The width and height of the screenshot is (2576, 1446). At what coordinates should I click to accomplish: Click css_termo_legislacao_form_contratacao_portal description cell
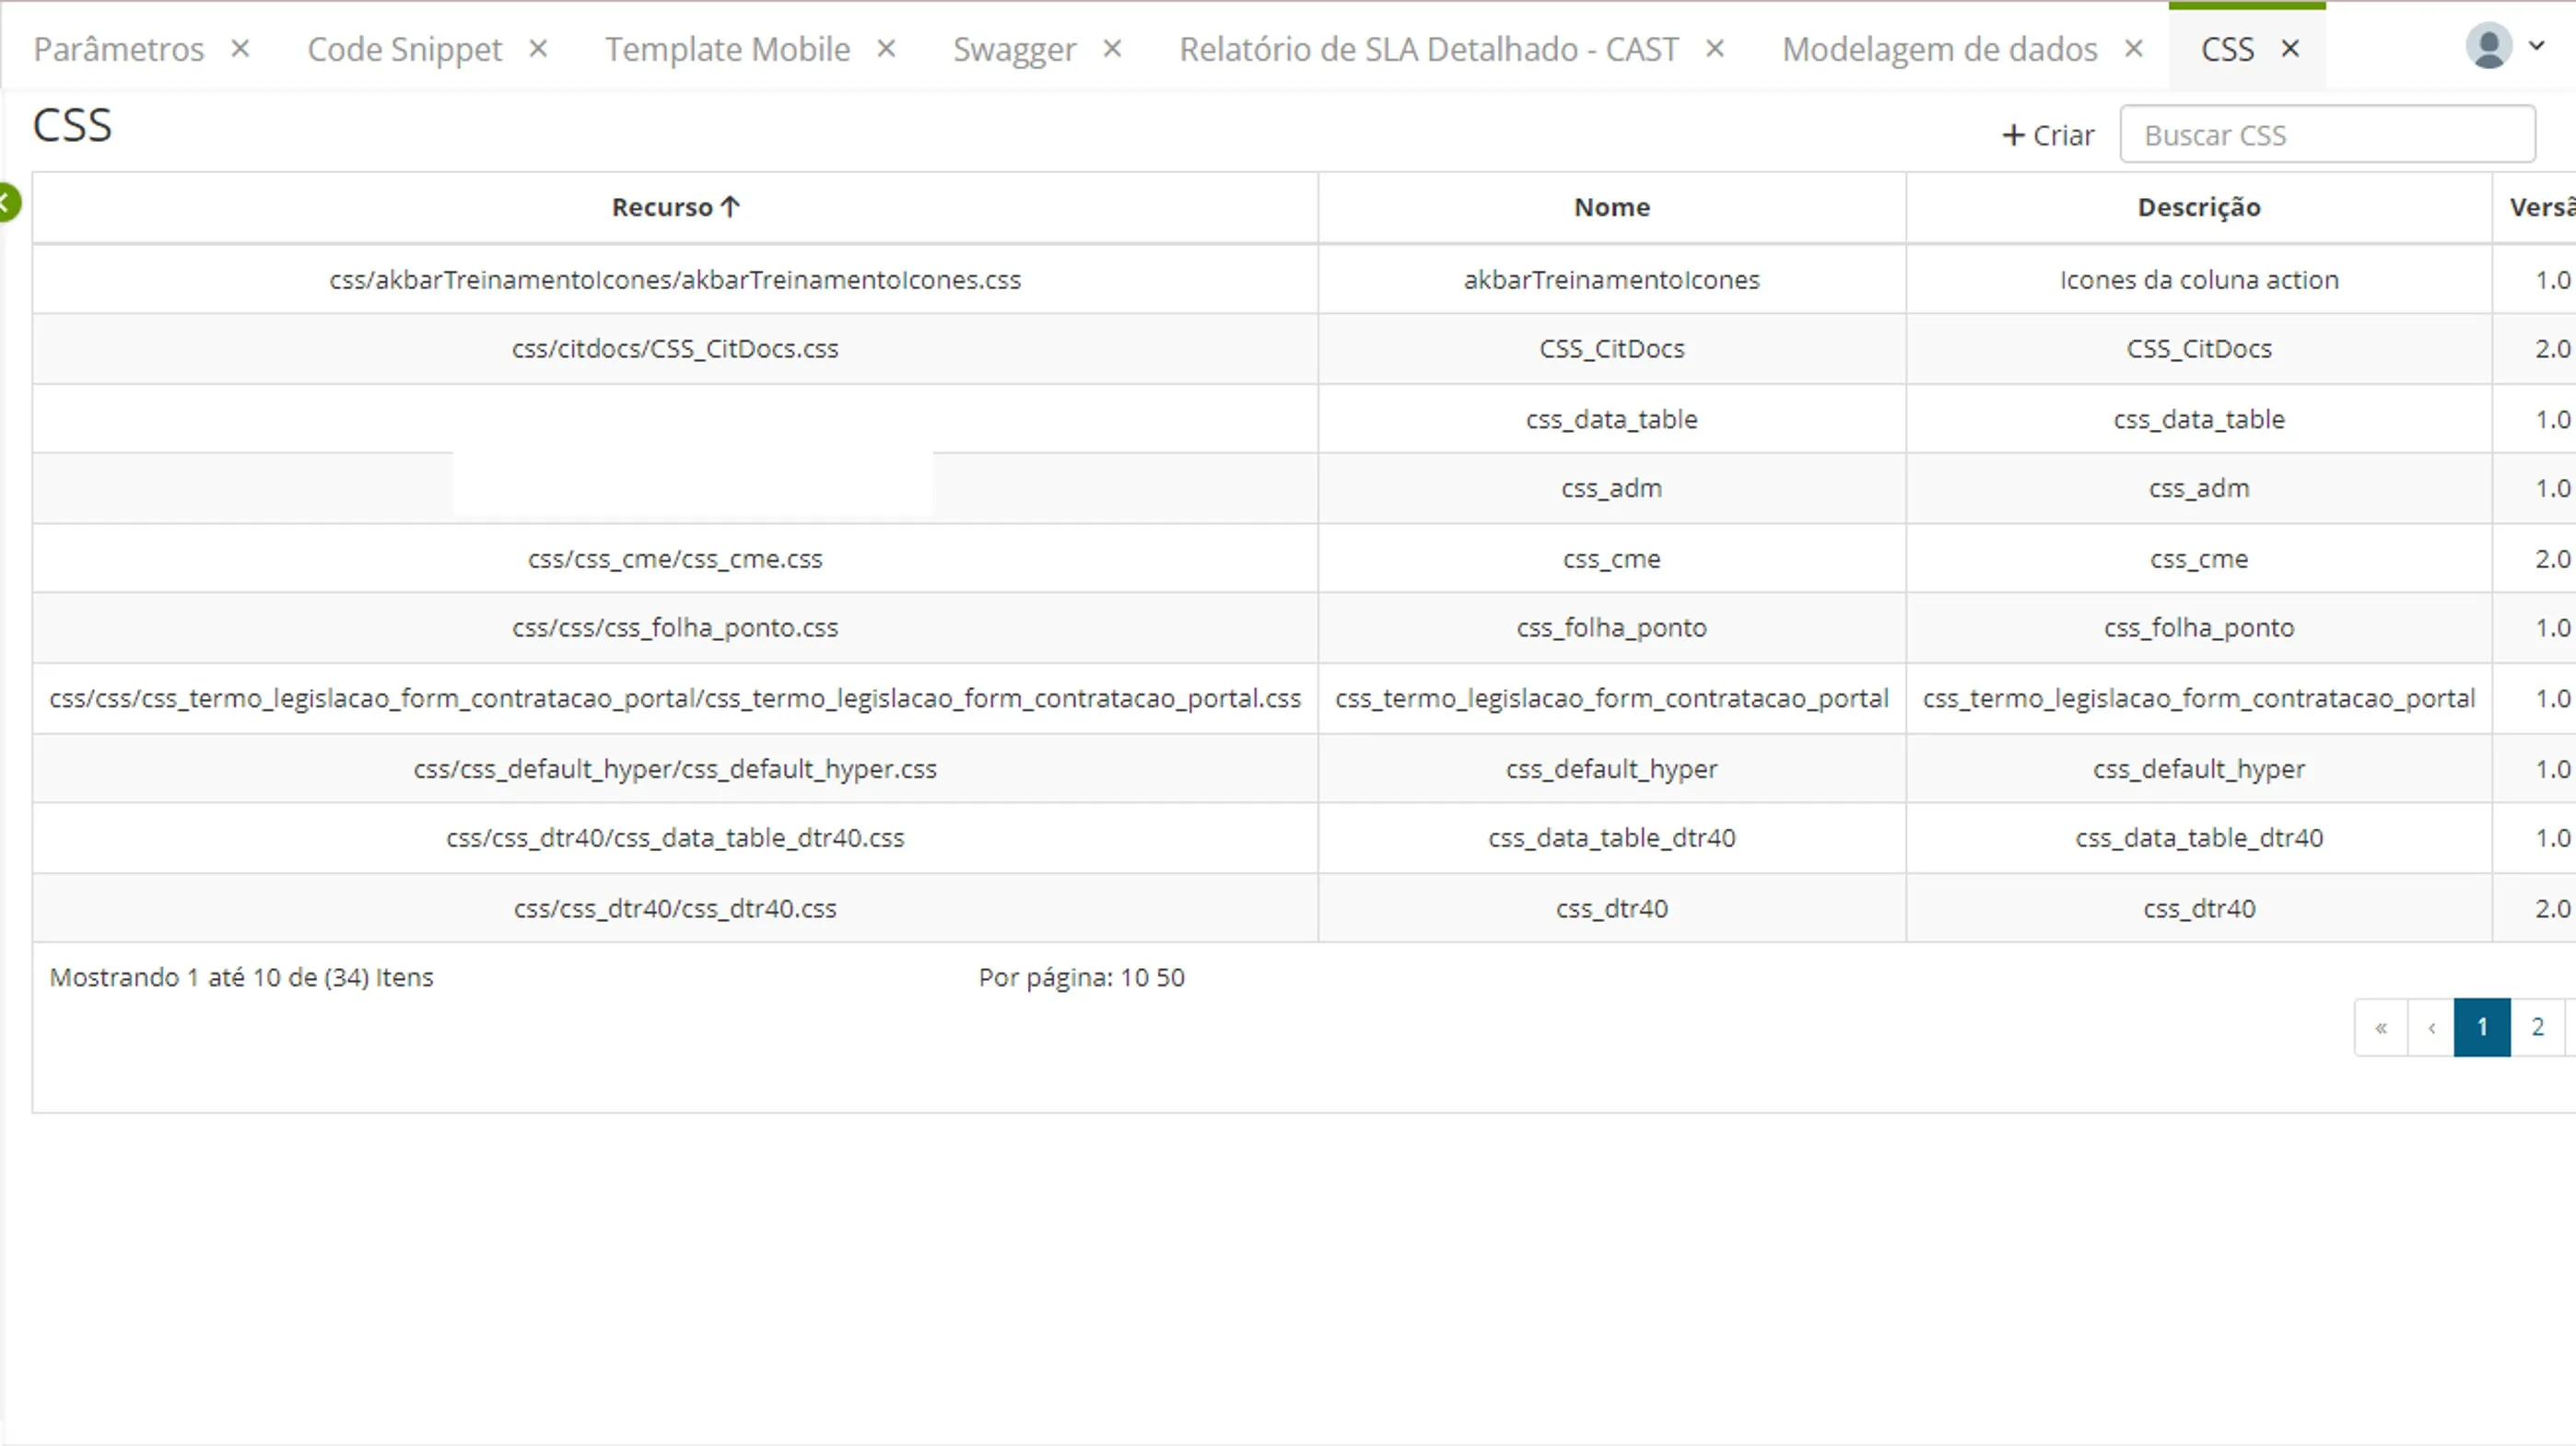tap(2199, 698)
